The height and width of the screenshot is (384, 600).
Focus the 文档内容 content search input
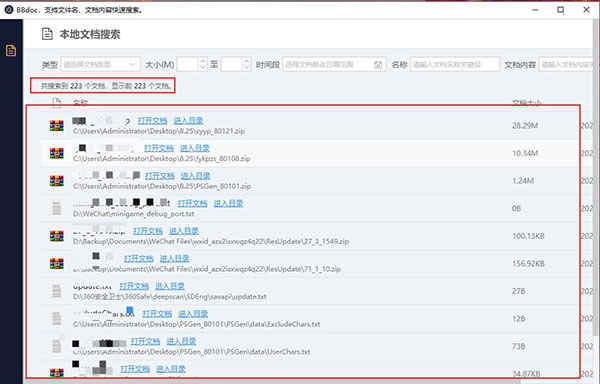(566, 65)
